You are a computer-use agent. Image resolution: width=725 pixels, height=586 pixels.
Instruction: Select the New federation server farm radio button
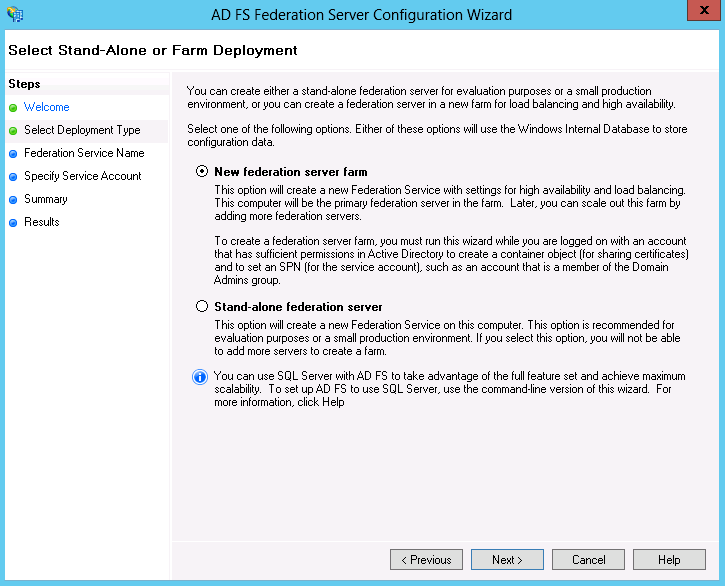pyautogui.click(x=202, y=171)
